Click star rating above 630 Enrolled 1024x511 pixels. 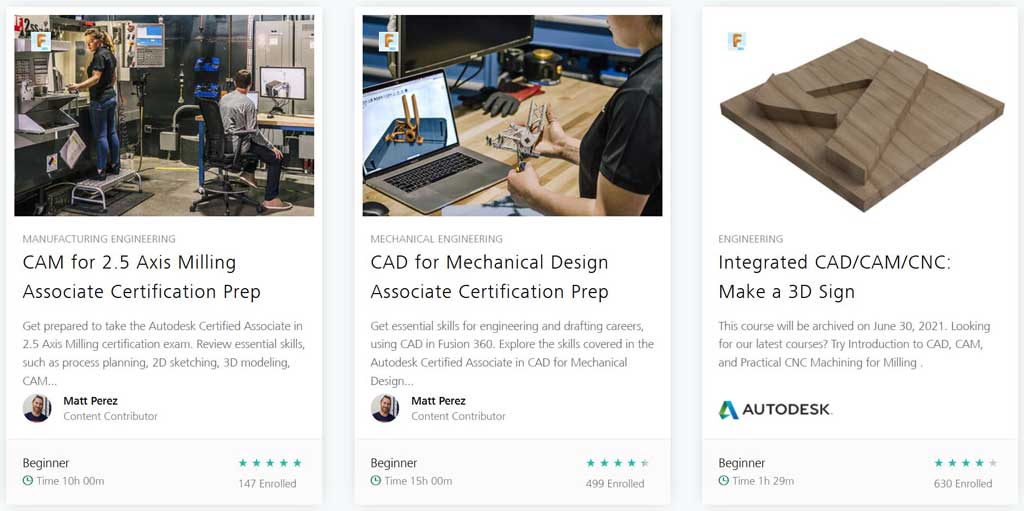[x=965, y=463]
